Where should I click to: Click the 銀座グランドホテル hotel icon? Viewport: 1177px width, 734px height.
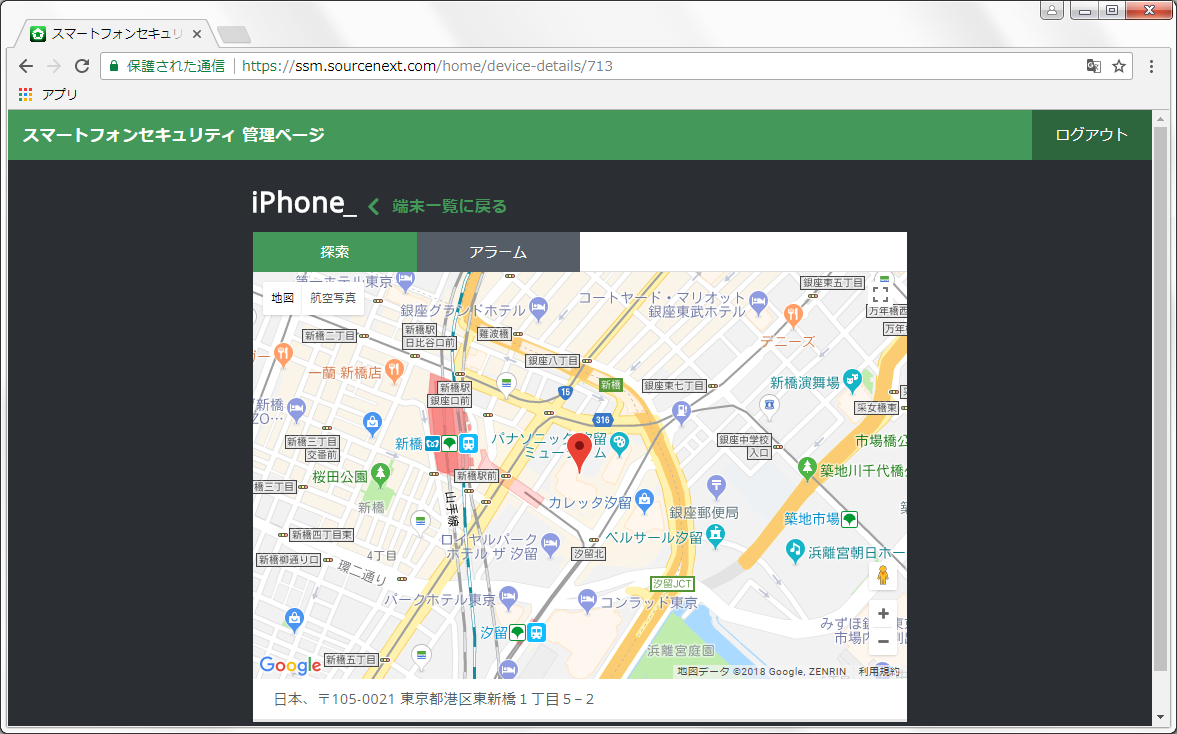(x=538, y=306)
